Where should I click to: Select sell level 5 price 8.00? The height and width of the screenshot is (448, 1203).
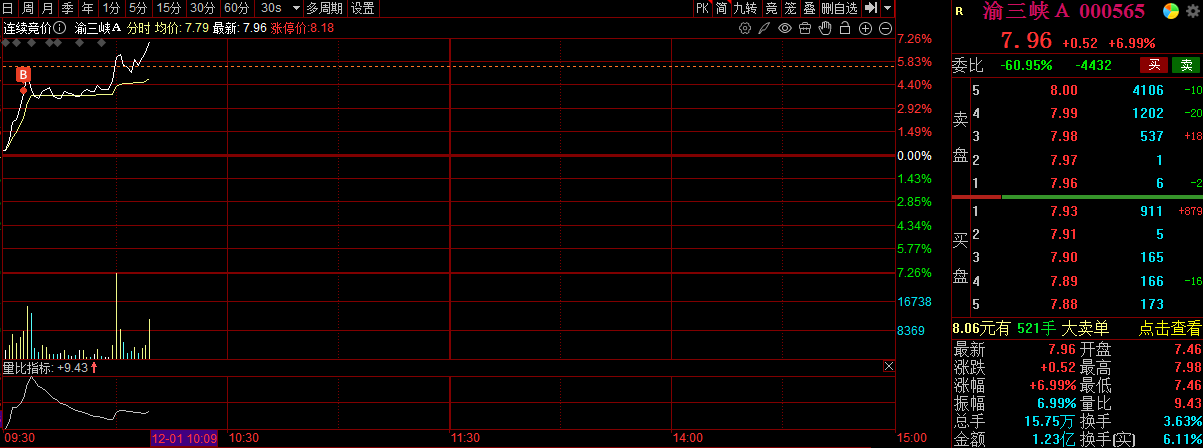coord(1063,91)
